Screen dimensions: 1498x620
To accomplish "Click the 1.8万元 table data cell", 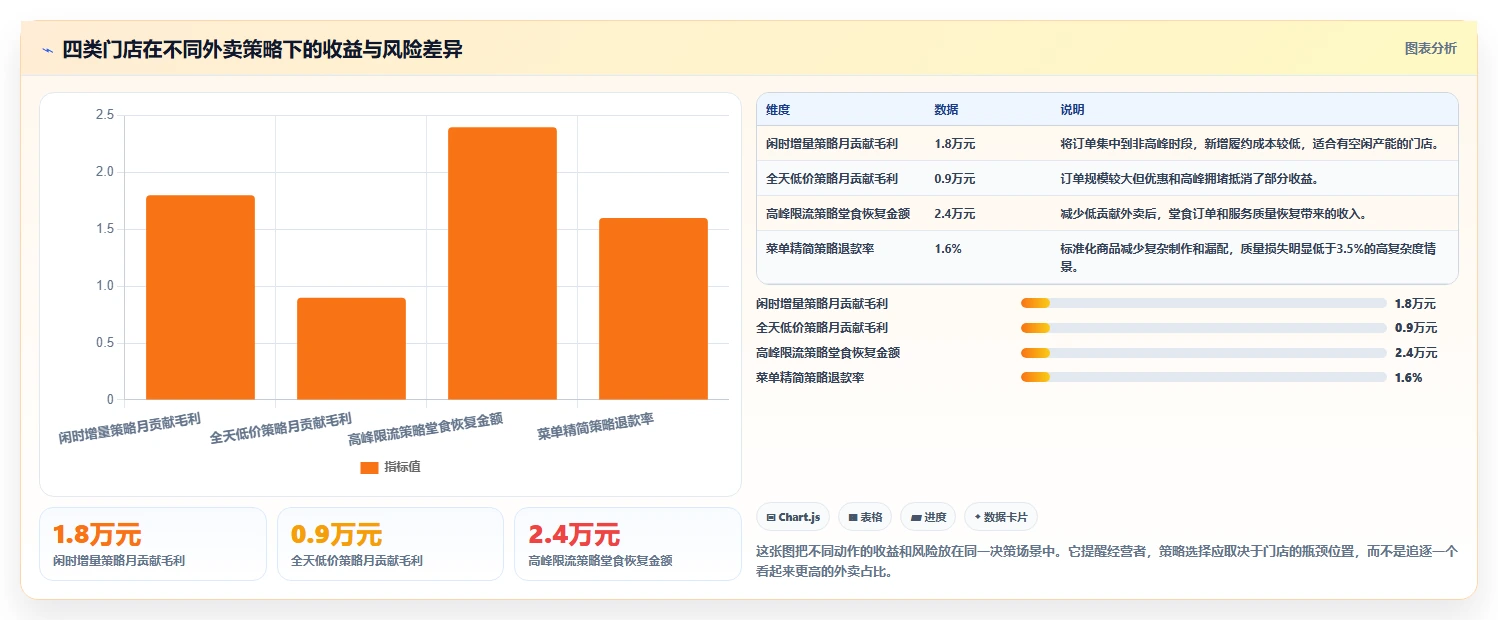I will click(955, 144).
